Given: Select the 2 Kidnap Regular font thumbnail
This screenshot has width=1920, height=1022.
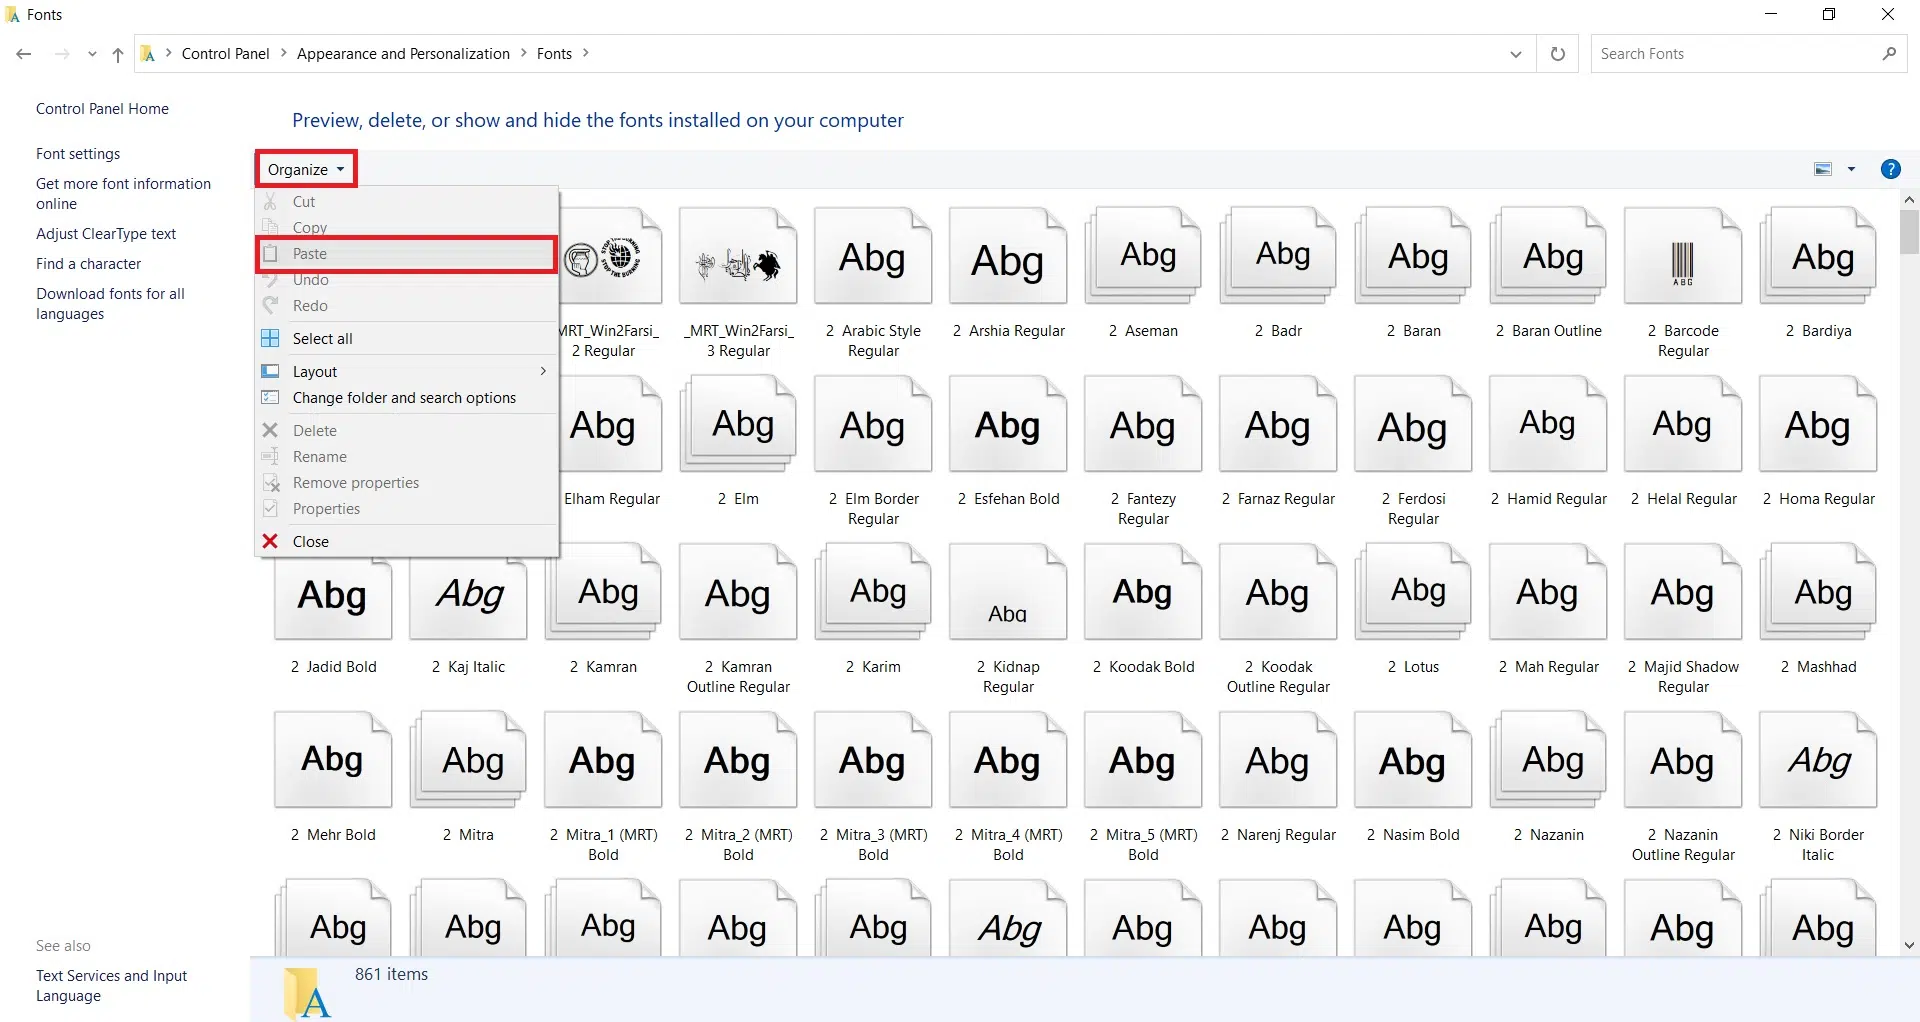Looking at the screenshot, I should point(1008,596).
